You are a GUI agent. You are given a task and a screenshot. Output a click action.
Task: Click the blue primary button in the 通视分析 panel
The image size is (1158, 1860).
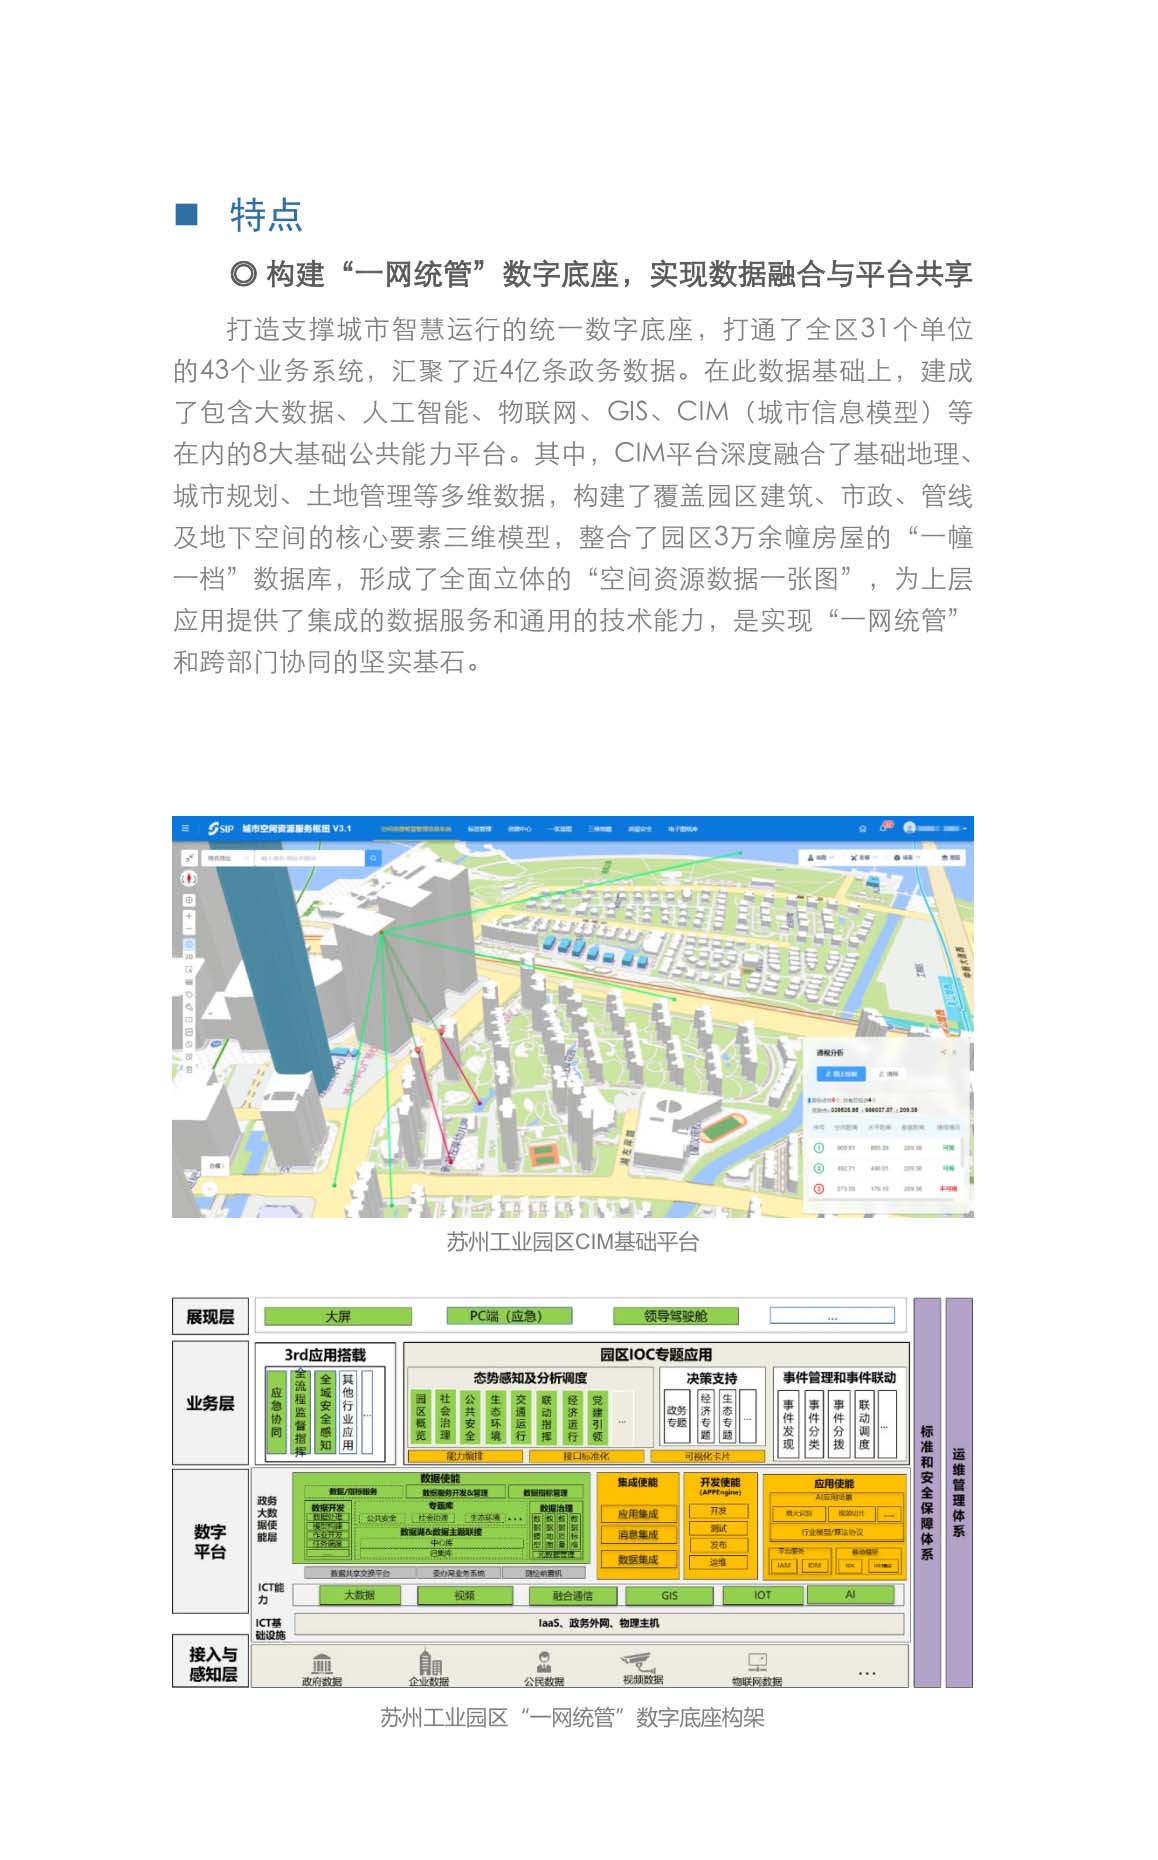840,1073
